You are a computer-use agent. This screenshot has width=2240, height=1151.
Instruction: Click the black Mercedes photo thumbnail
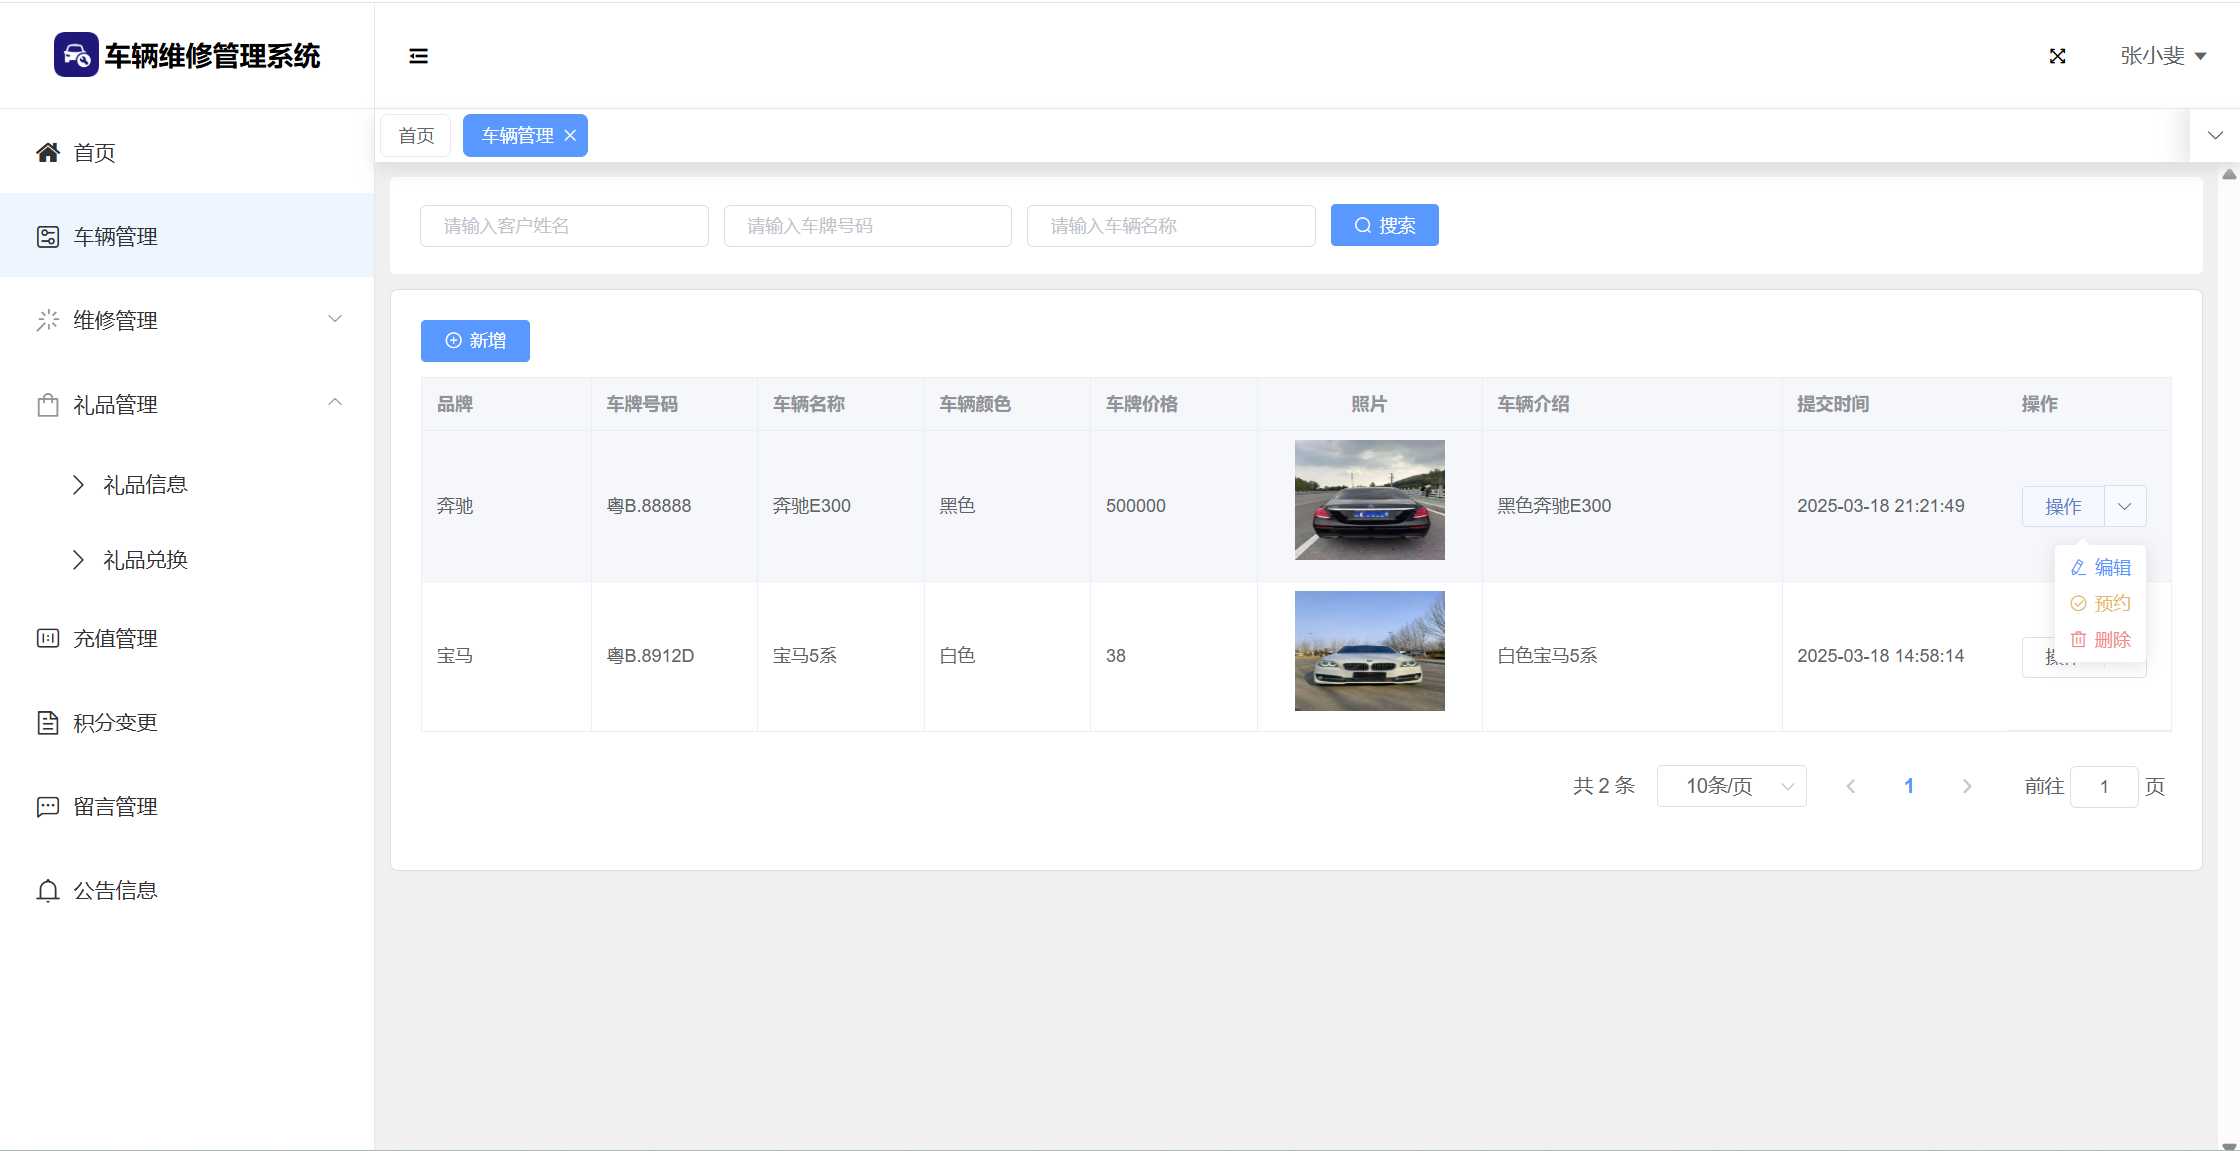click(x=1369, y=500)
